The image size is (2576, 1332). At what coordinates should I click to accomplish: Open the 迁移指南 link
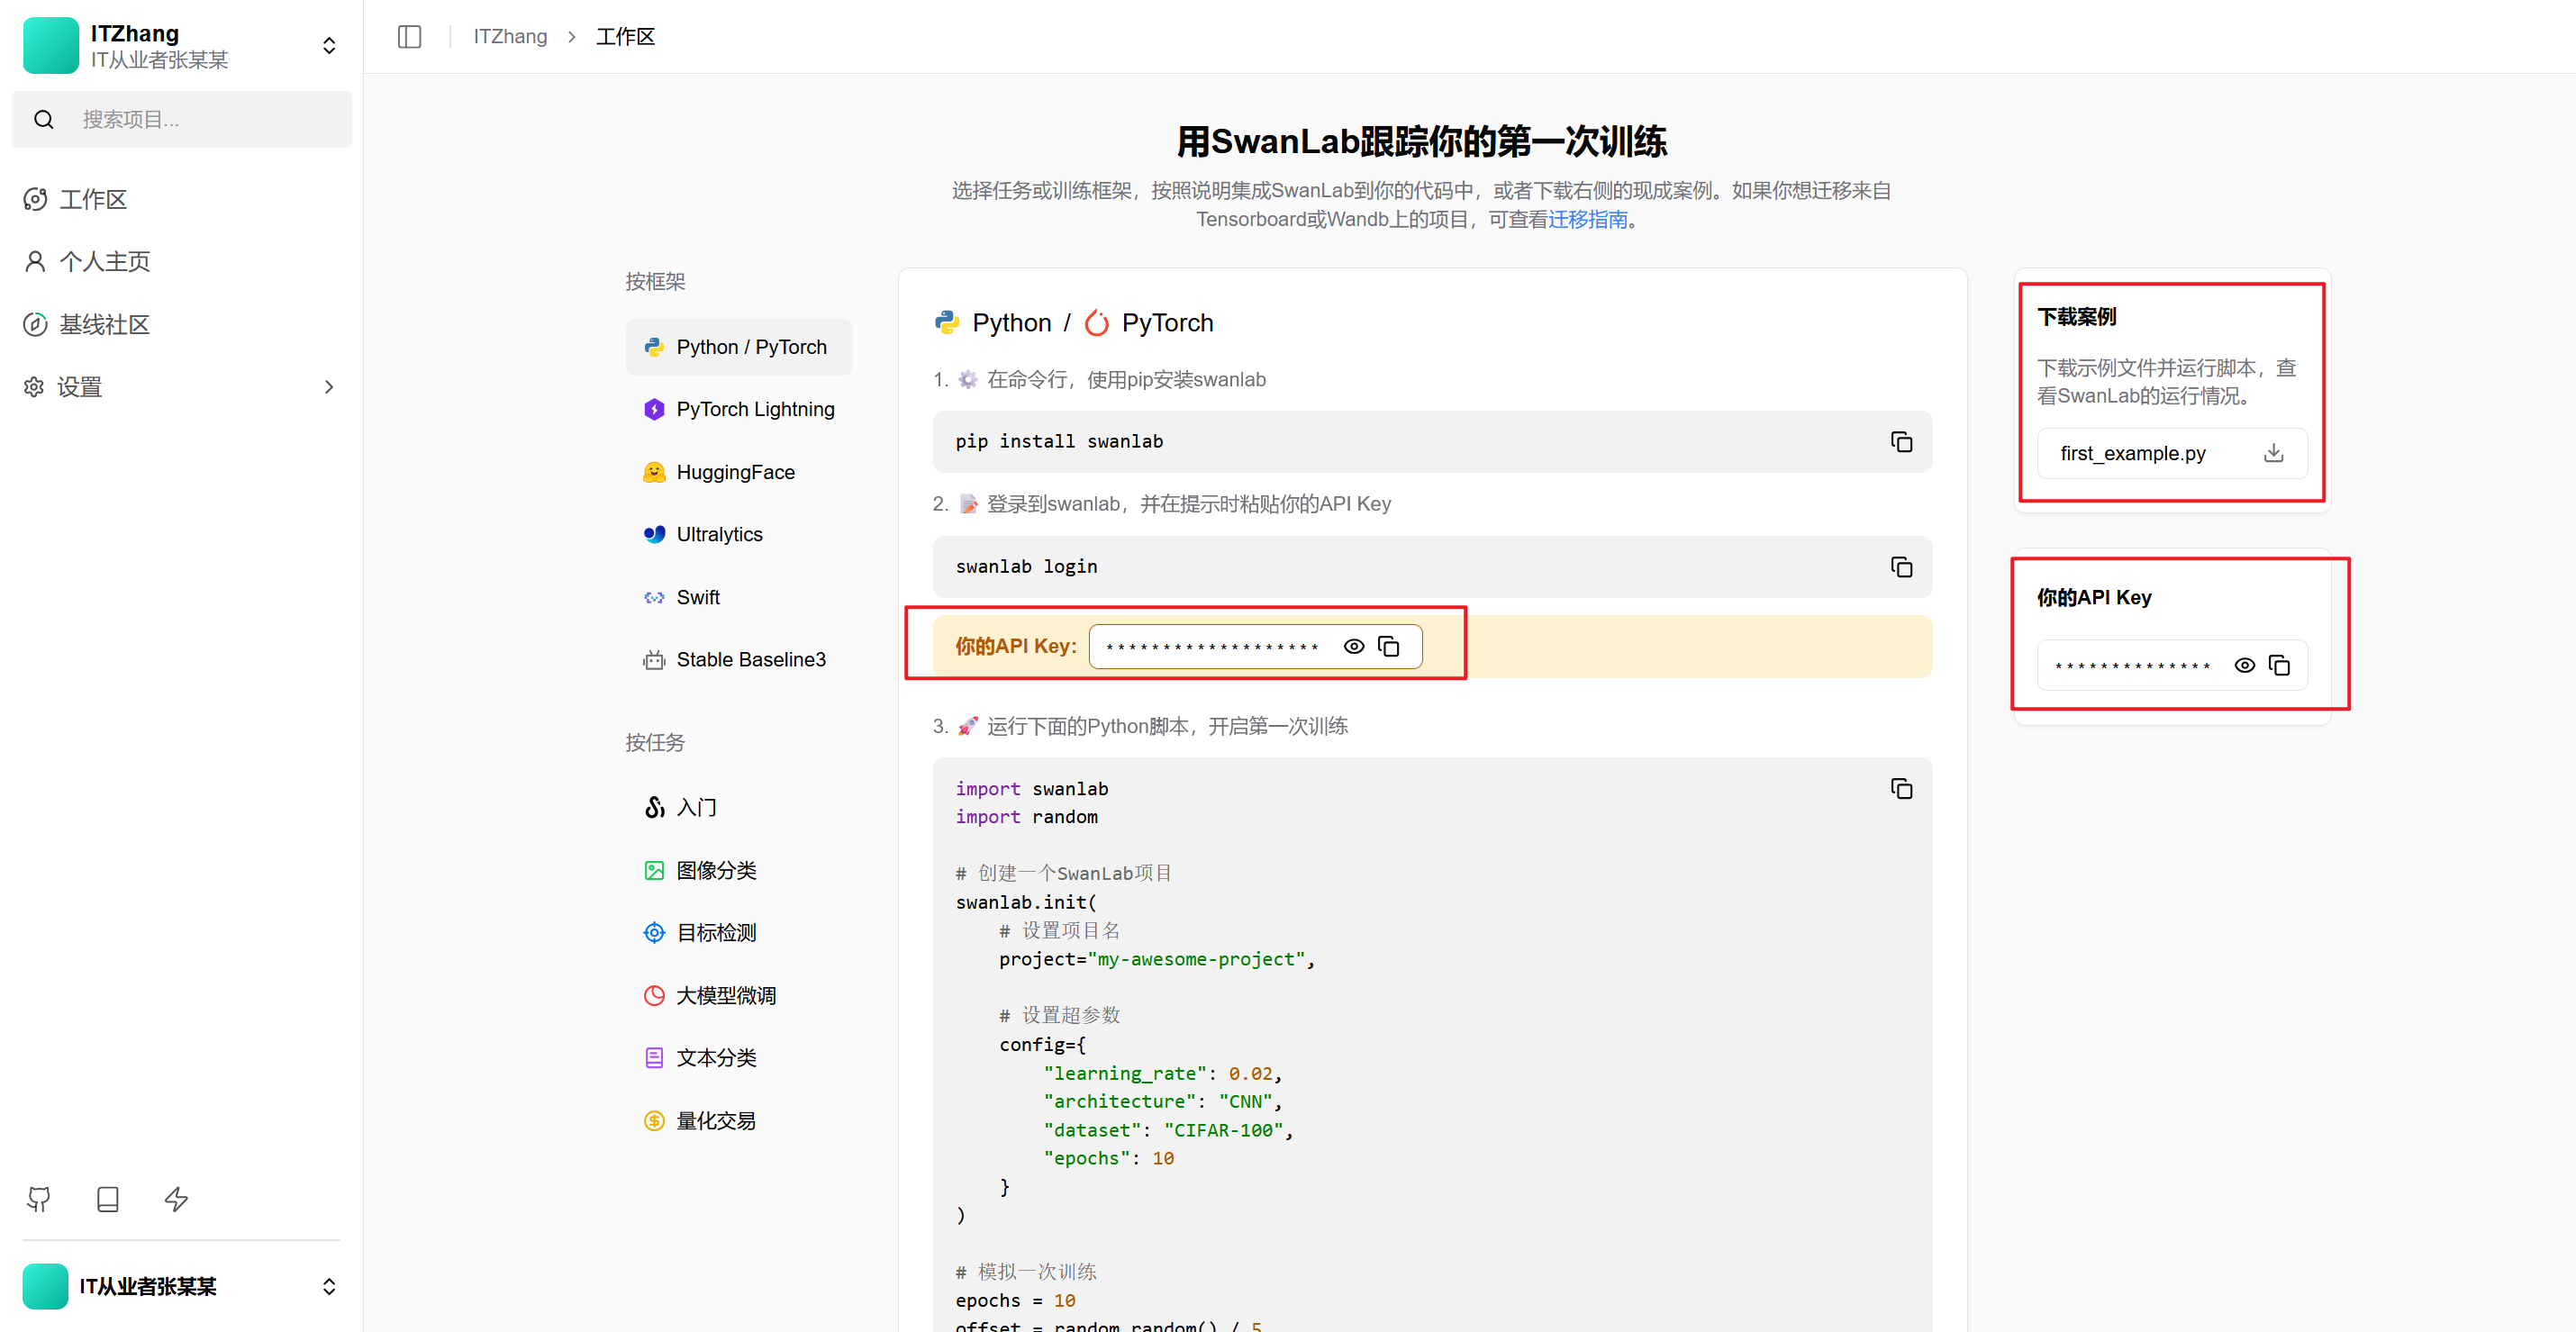coord(1588,219)
